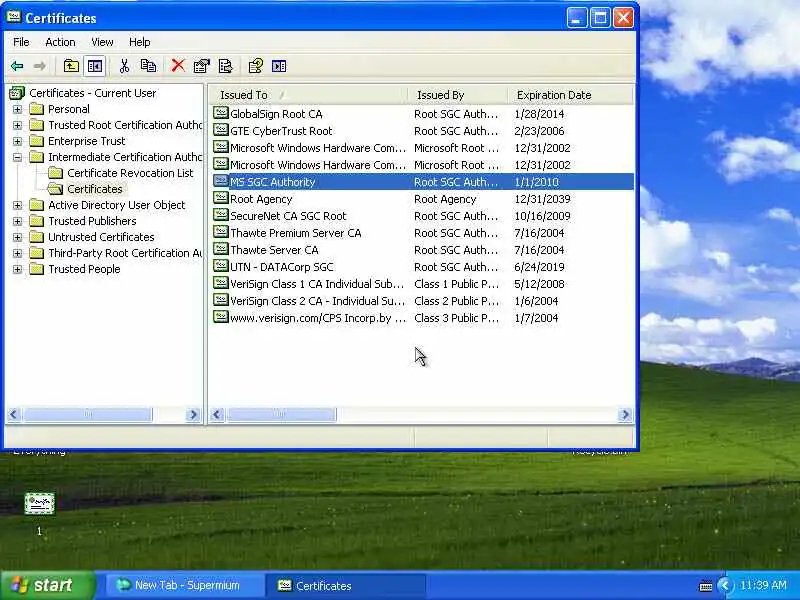Screen dimensions: 800x600
Task: Click the last toolbar icon after Help
Action: [x=279, y=66]
